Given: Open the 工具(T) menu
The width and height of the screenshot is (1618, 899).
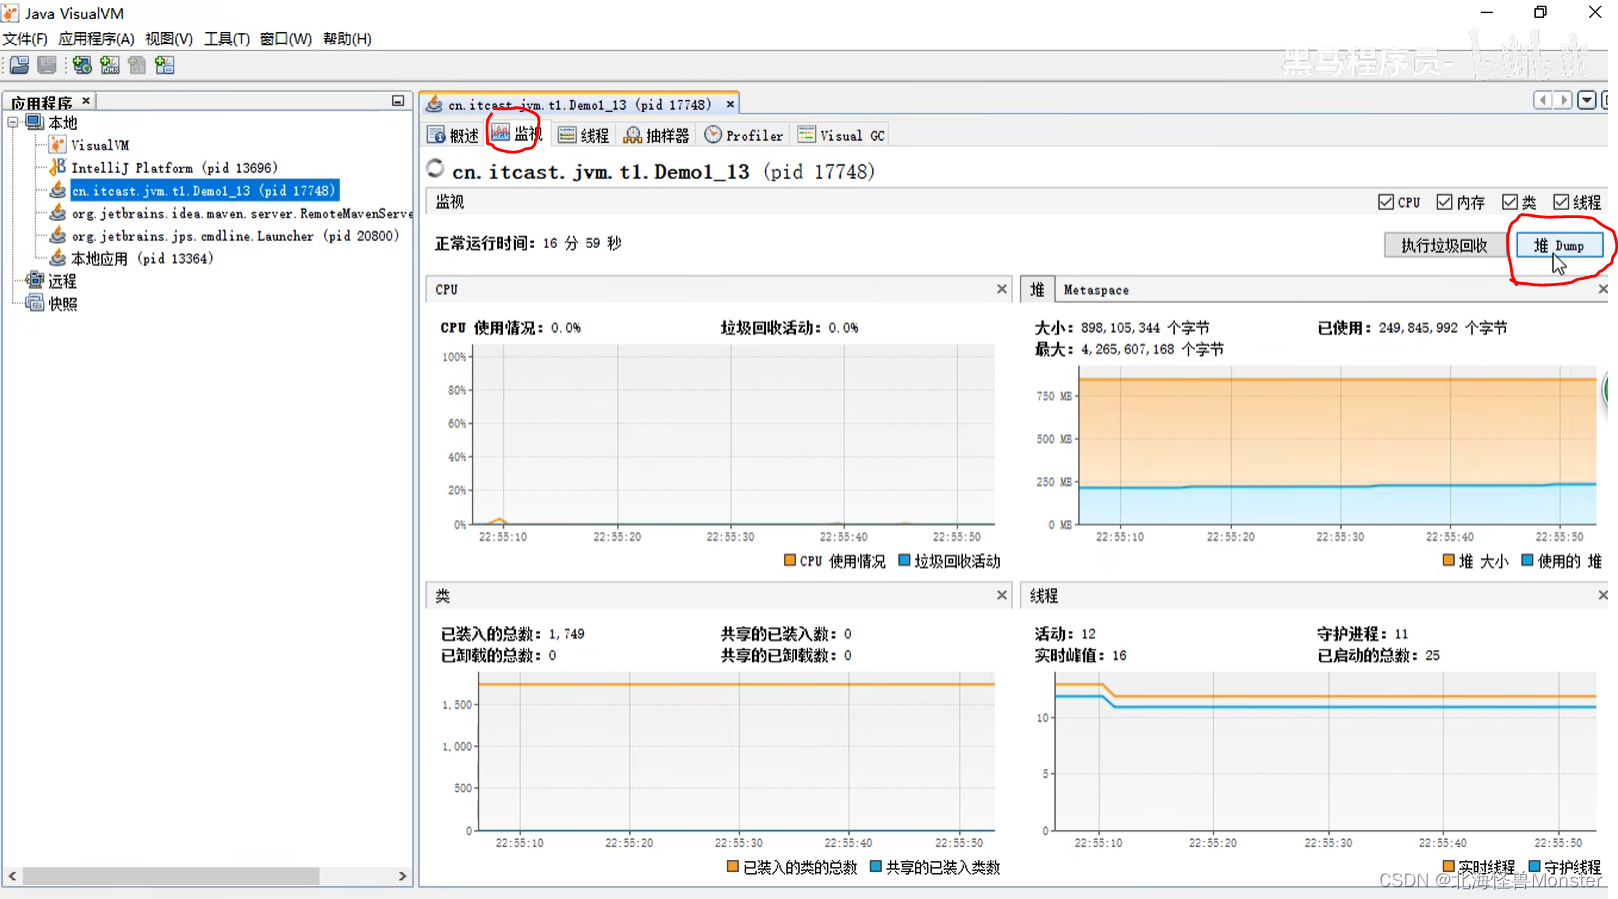Looking at the screenshot, I should click(227, 39).
